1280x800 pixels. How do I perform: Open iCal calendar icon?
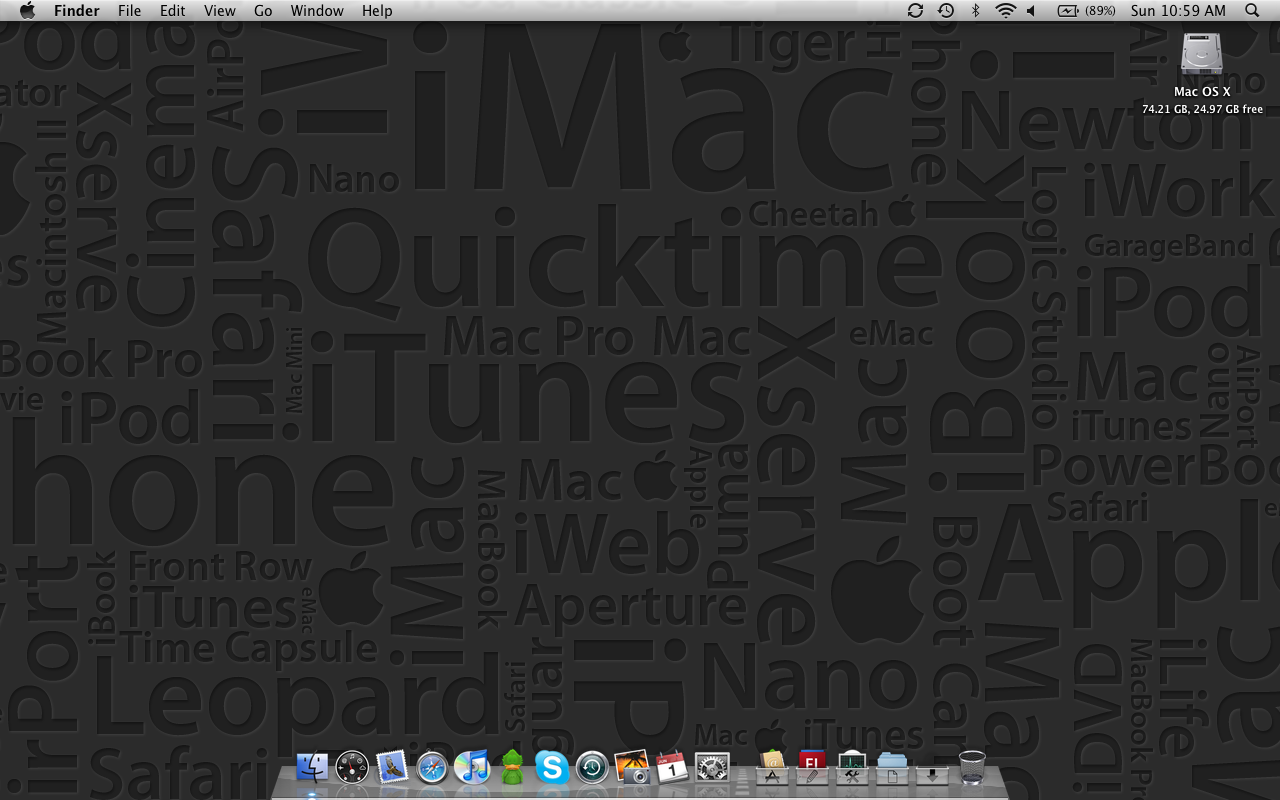click(x=672, y=768)
